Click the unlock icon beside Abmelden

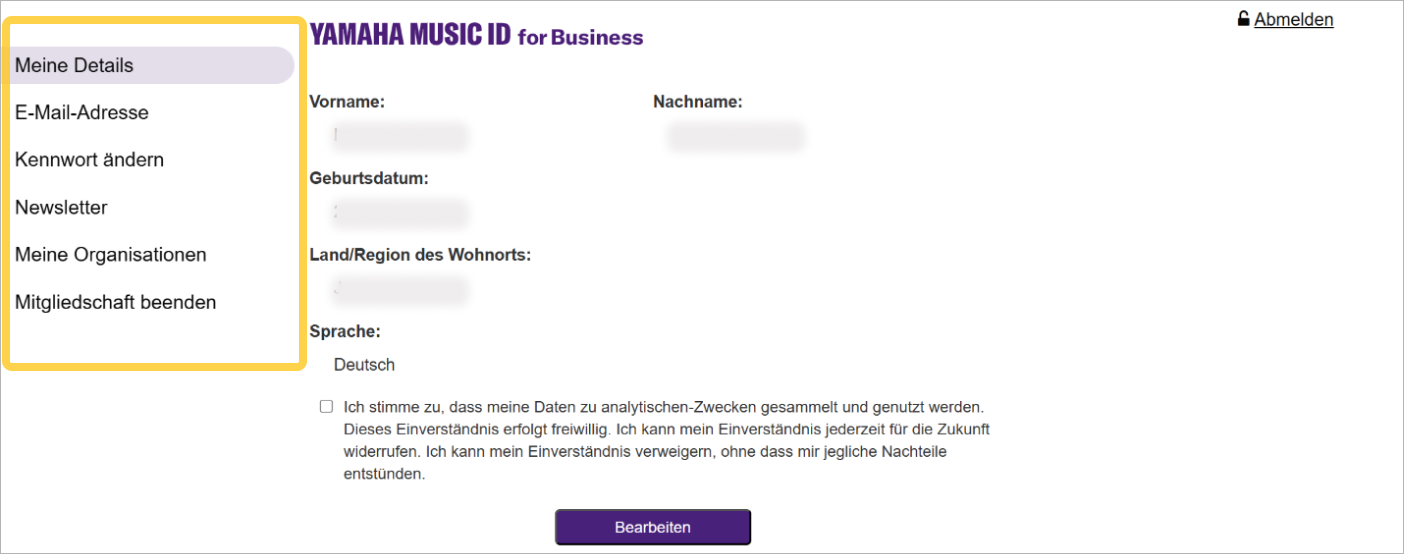pos(1243,19)
